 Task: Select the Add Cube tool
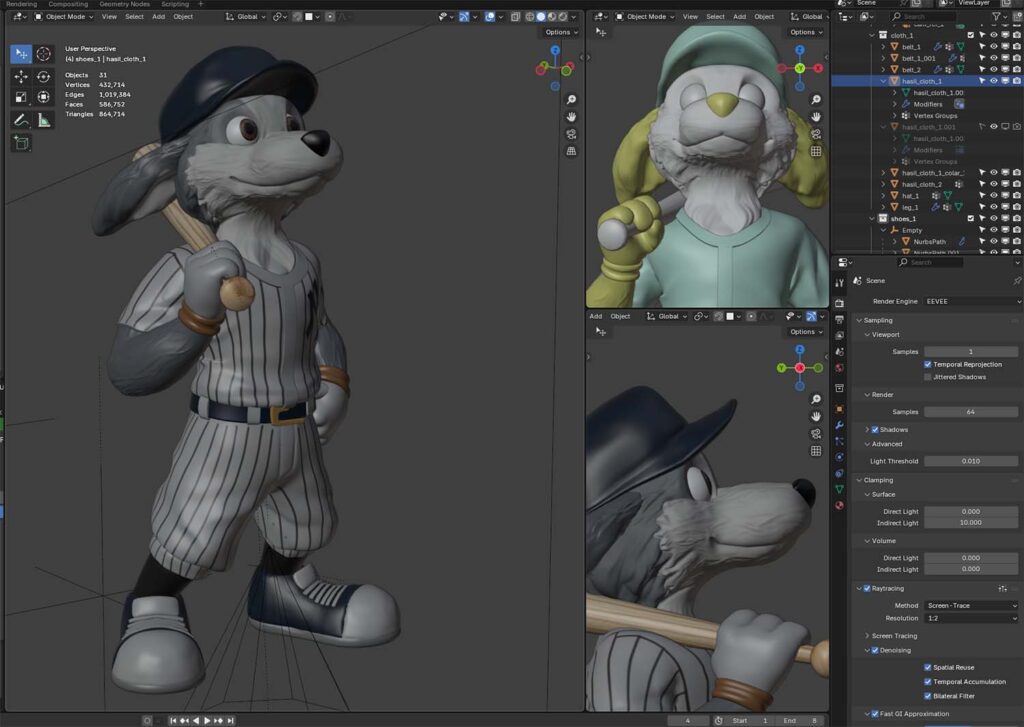pyautogui.click(x=21, y=143)
